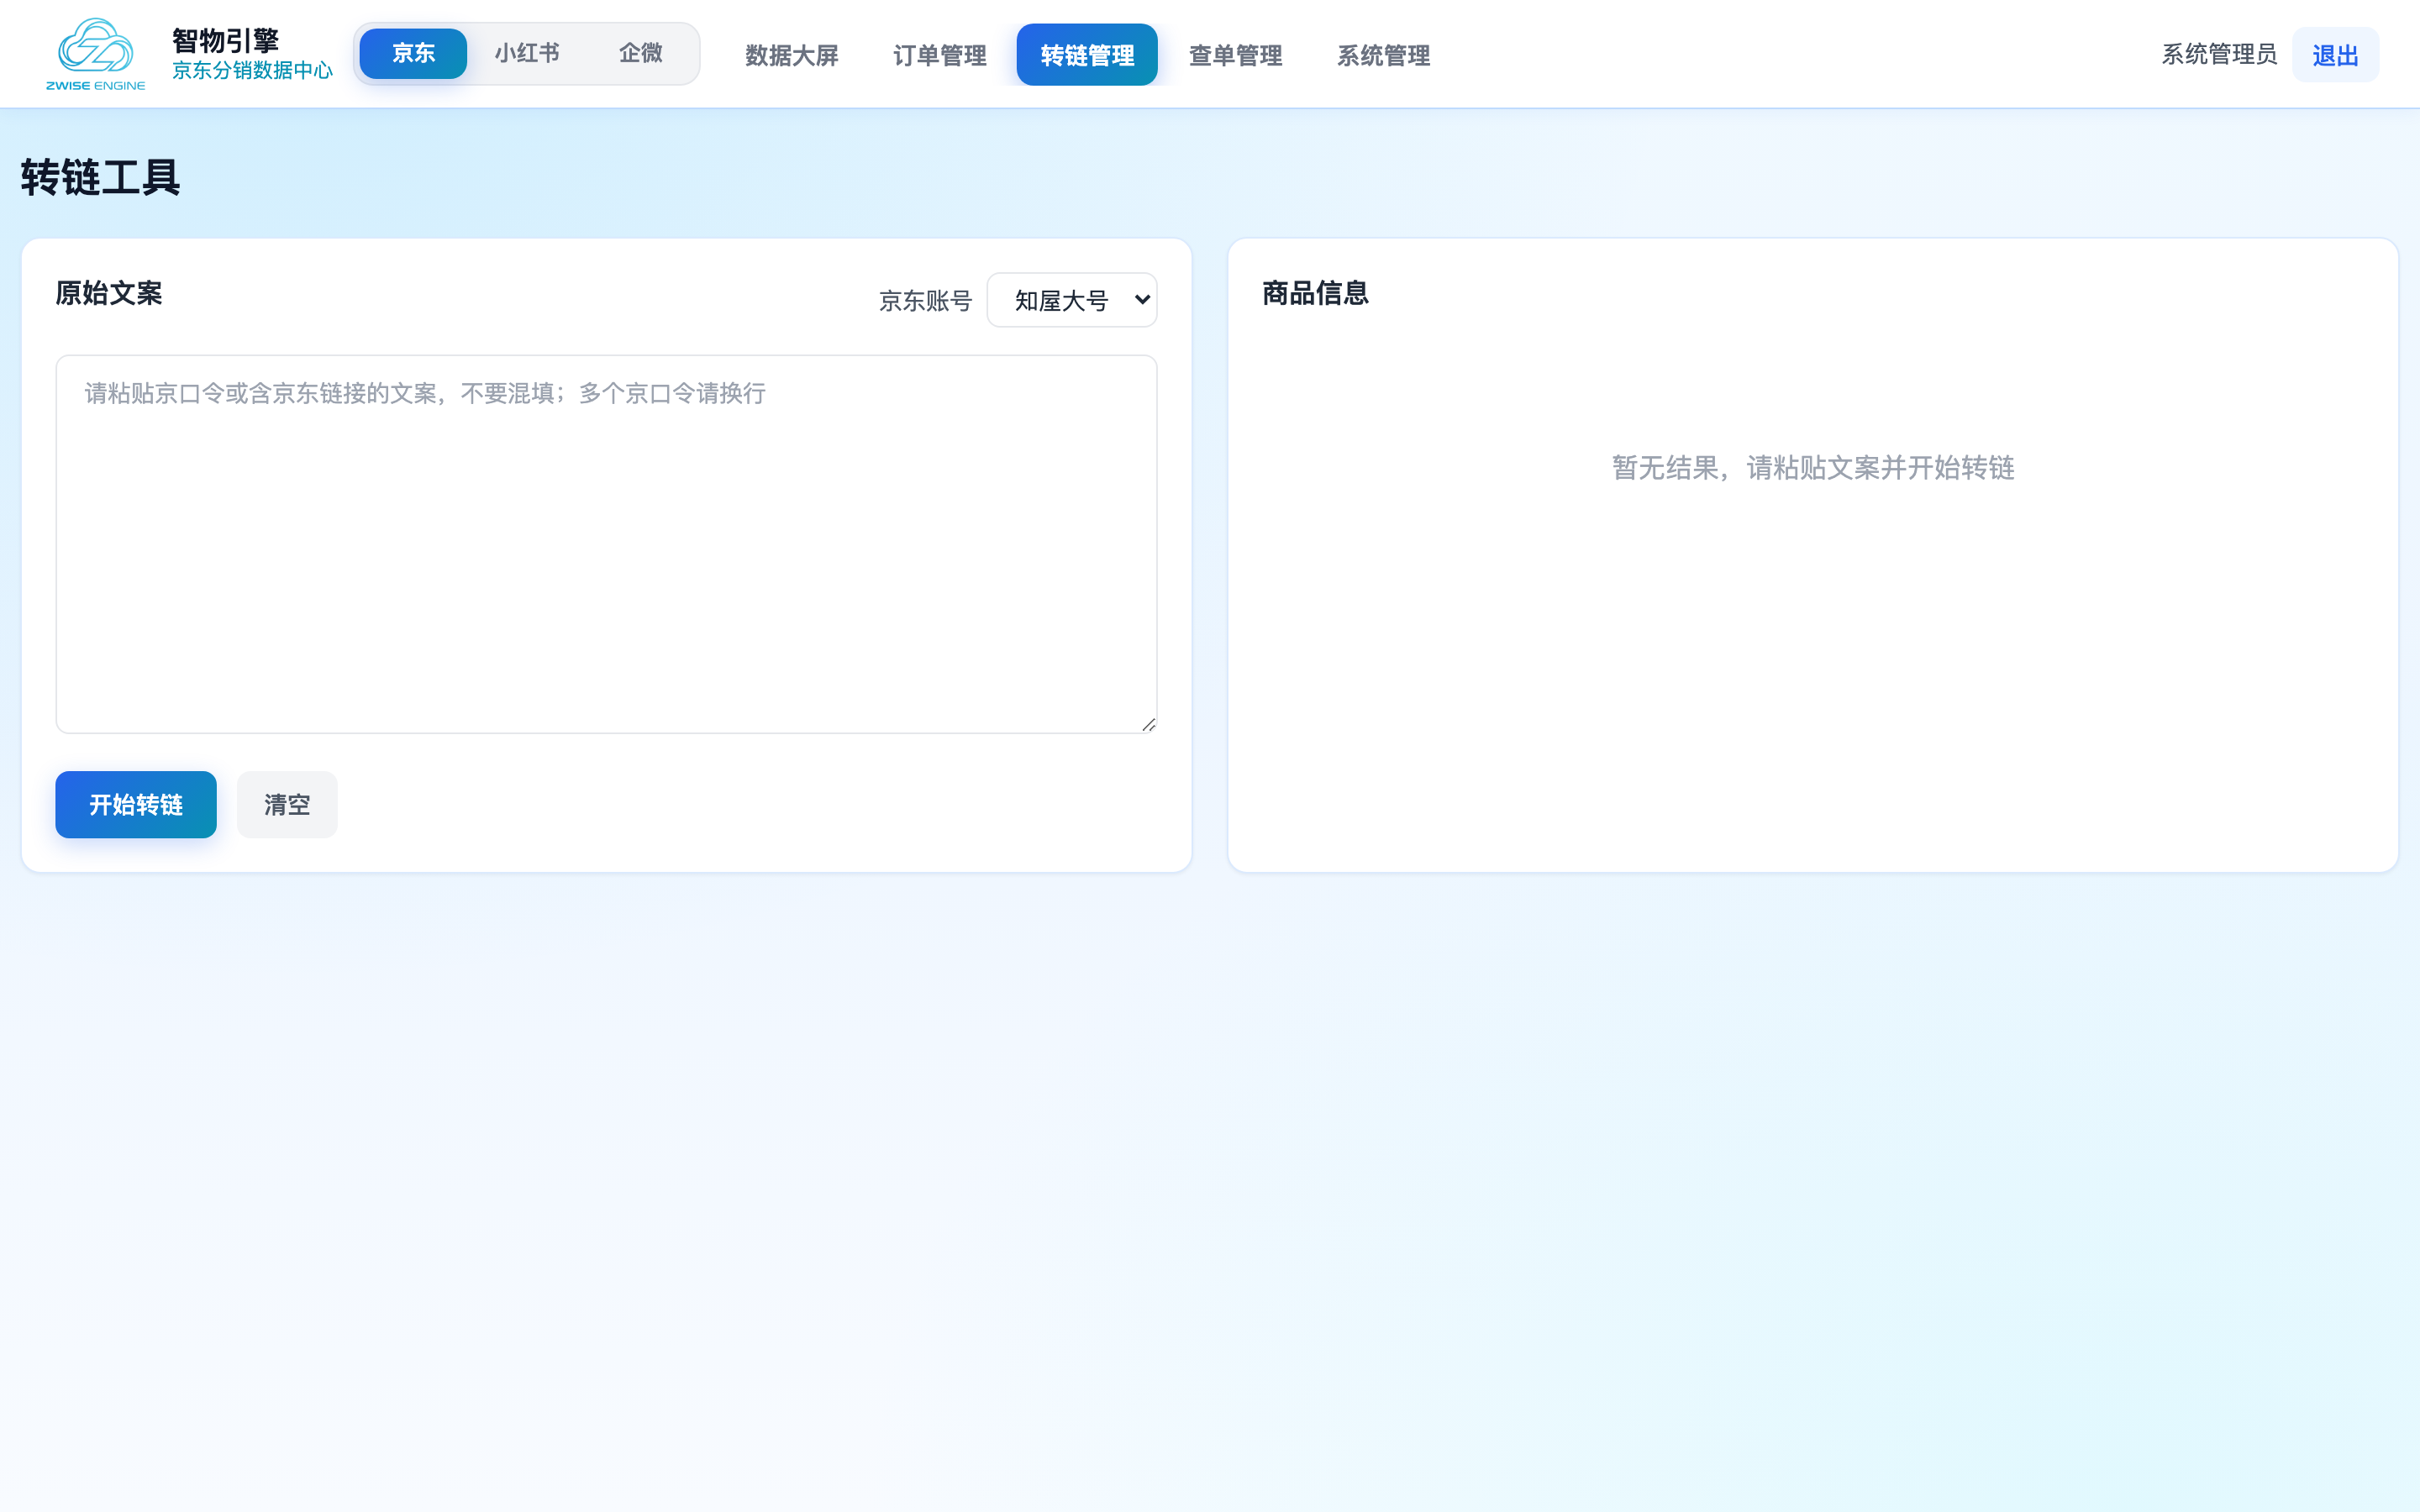The width and height of the screenshot is (2420, 1512).
Task: Focus the 原始文案 text input area
Action: point(606,544)
